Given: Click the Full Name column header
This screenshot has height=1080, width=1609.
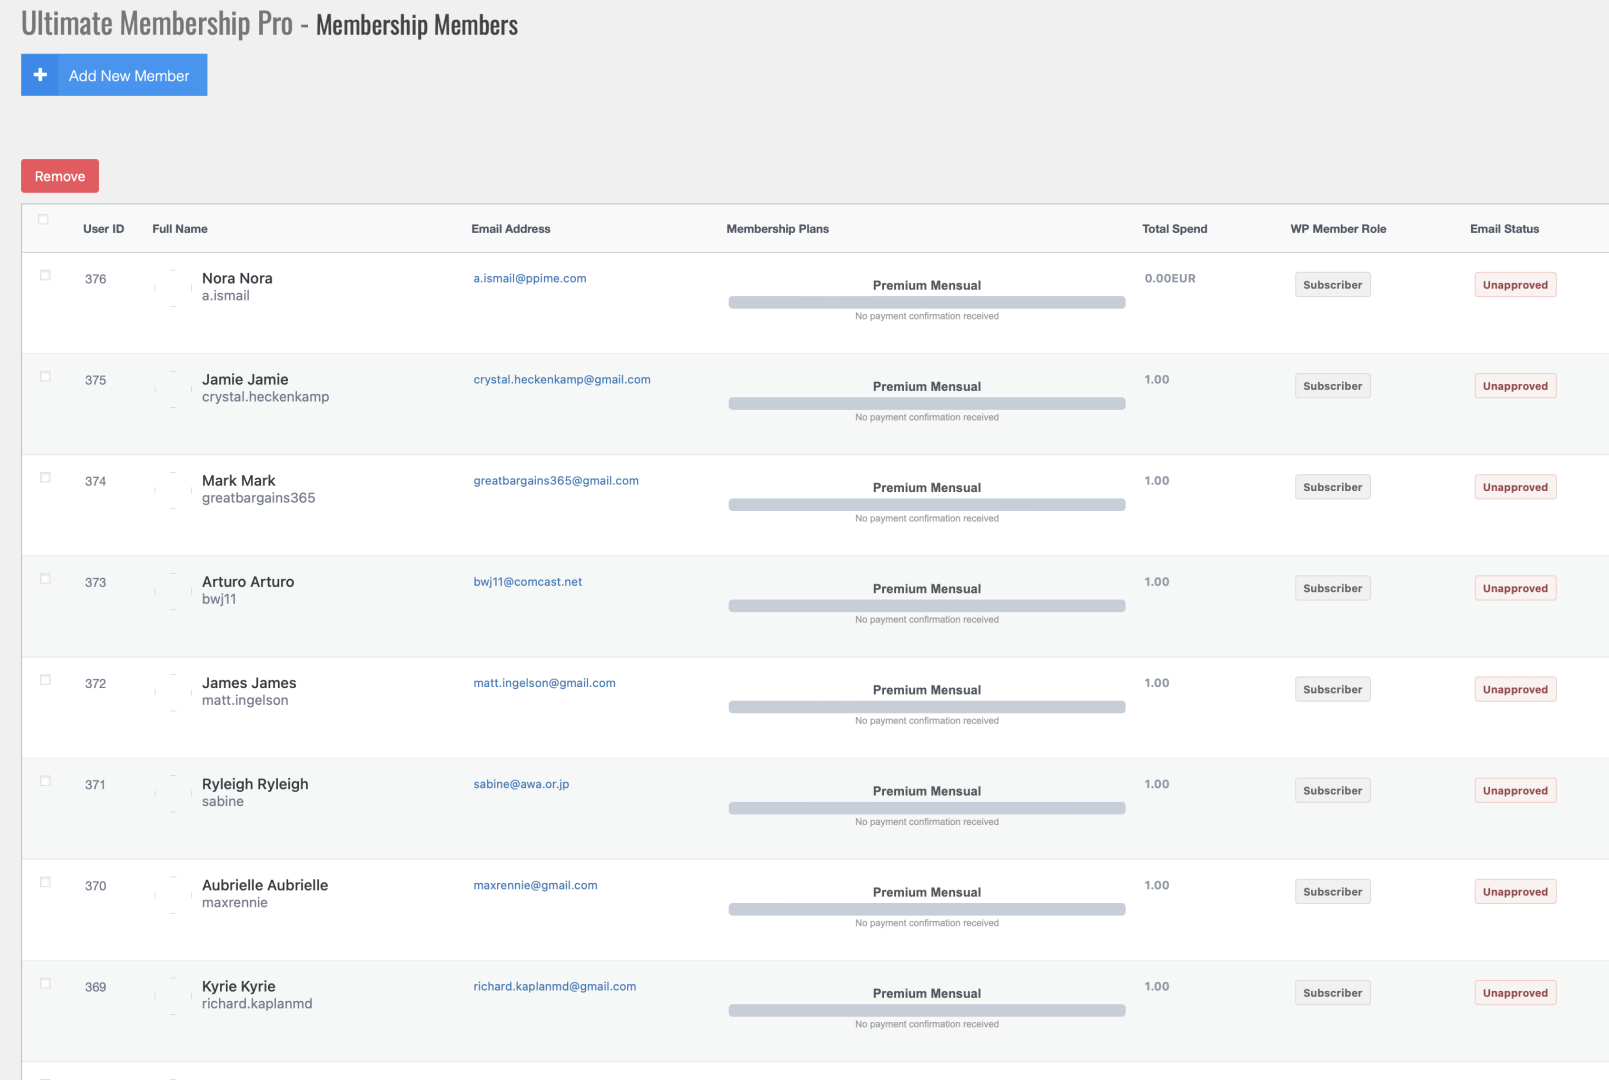Looking at the screenshot, I should coord(180,229).
